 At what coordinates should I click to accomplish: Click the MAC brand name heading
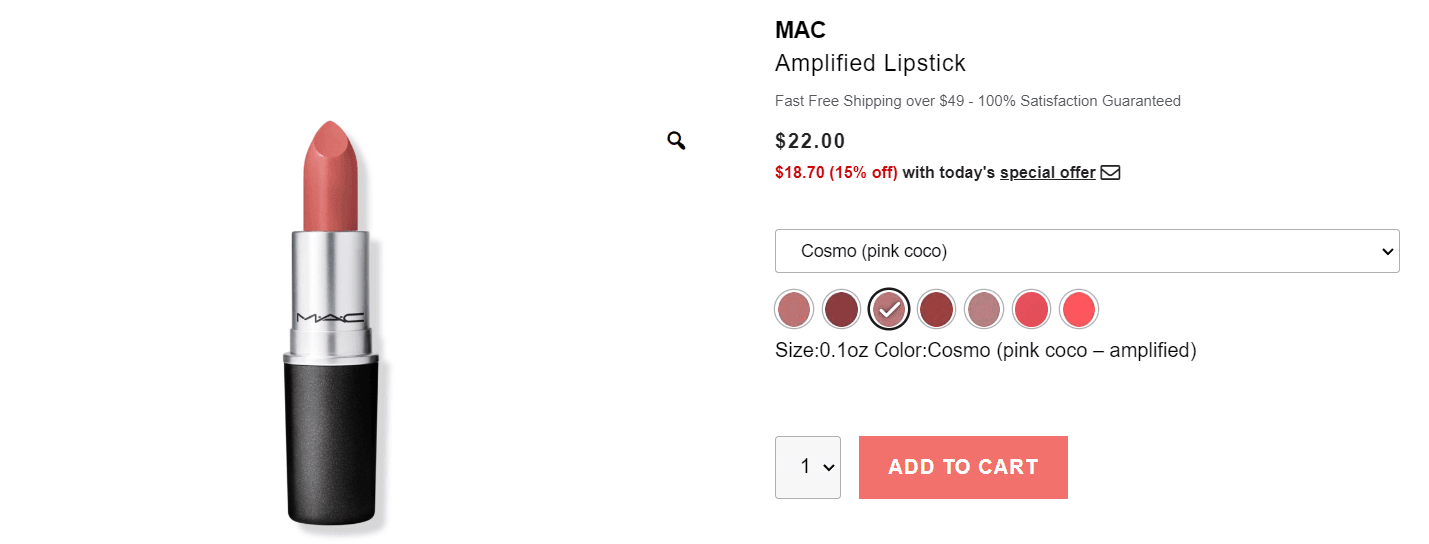(800, 30)
